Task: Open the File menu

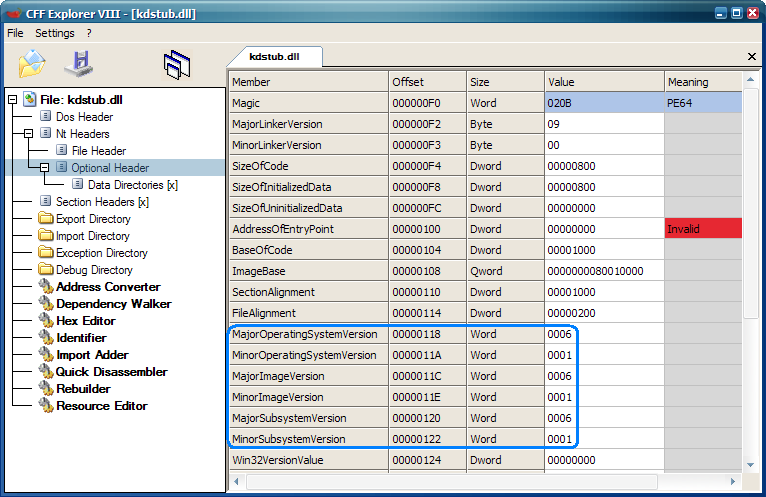Action: [x=15, y=33]
